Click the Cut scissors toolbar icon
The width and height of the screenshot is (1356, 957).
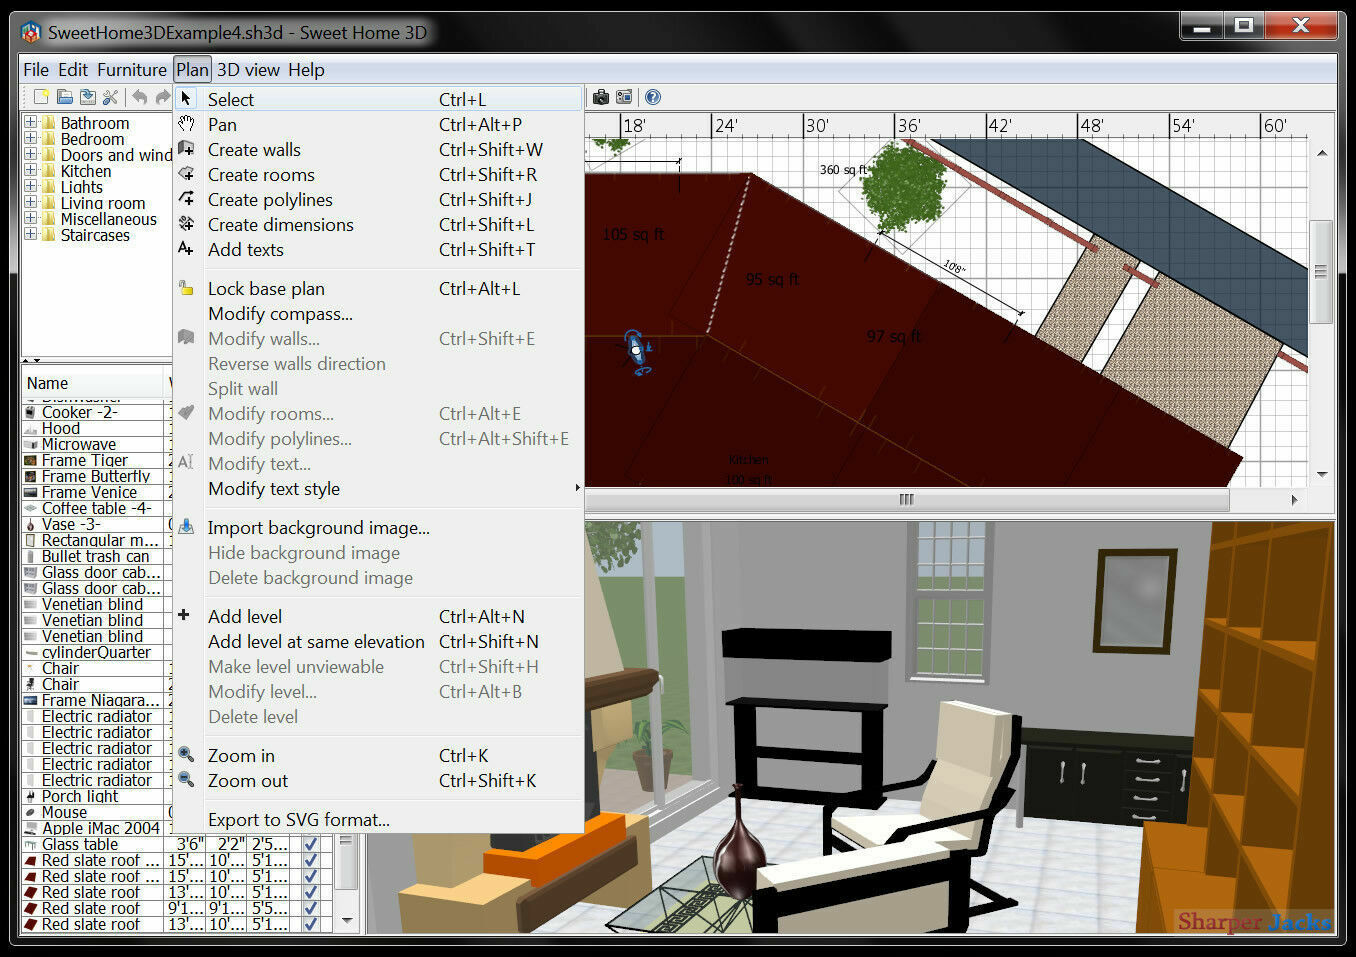point(111,97)
